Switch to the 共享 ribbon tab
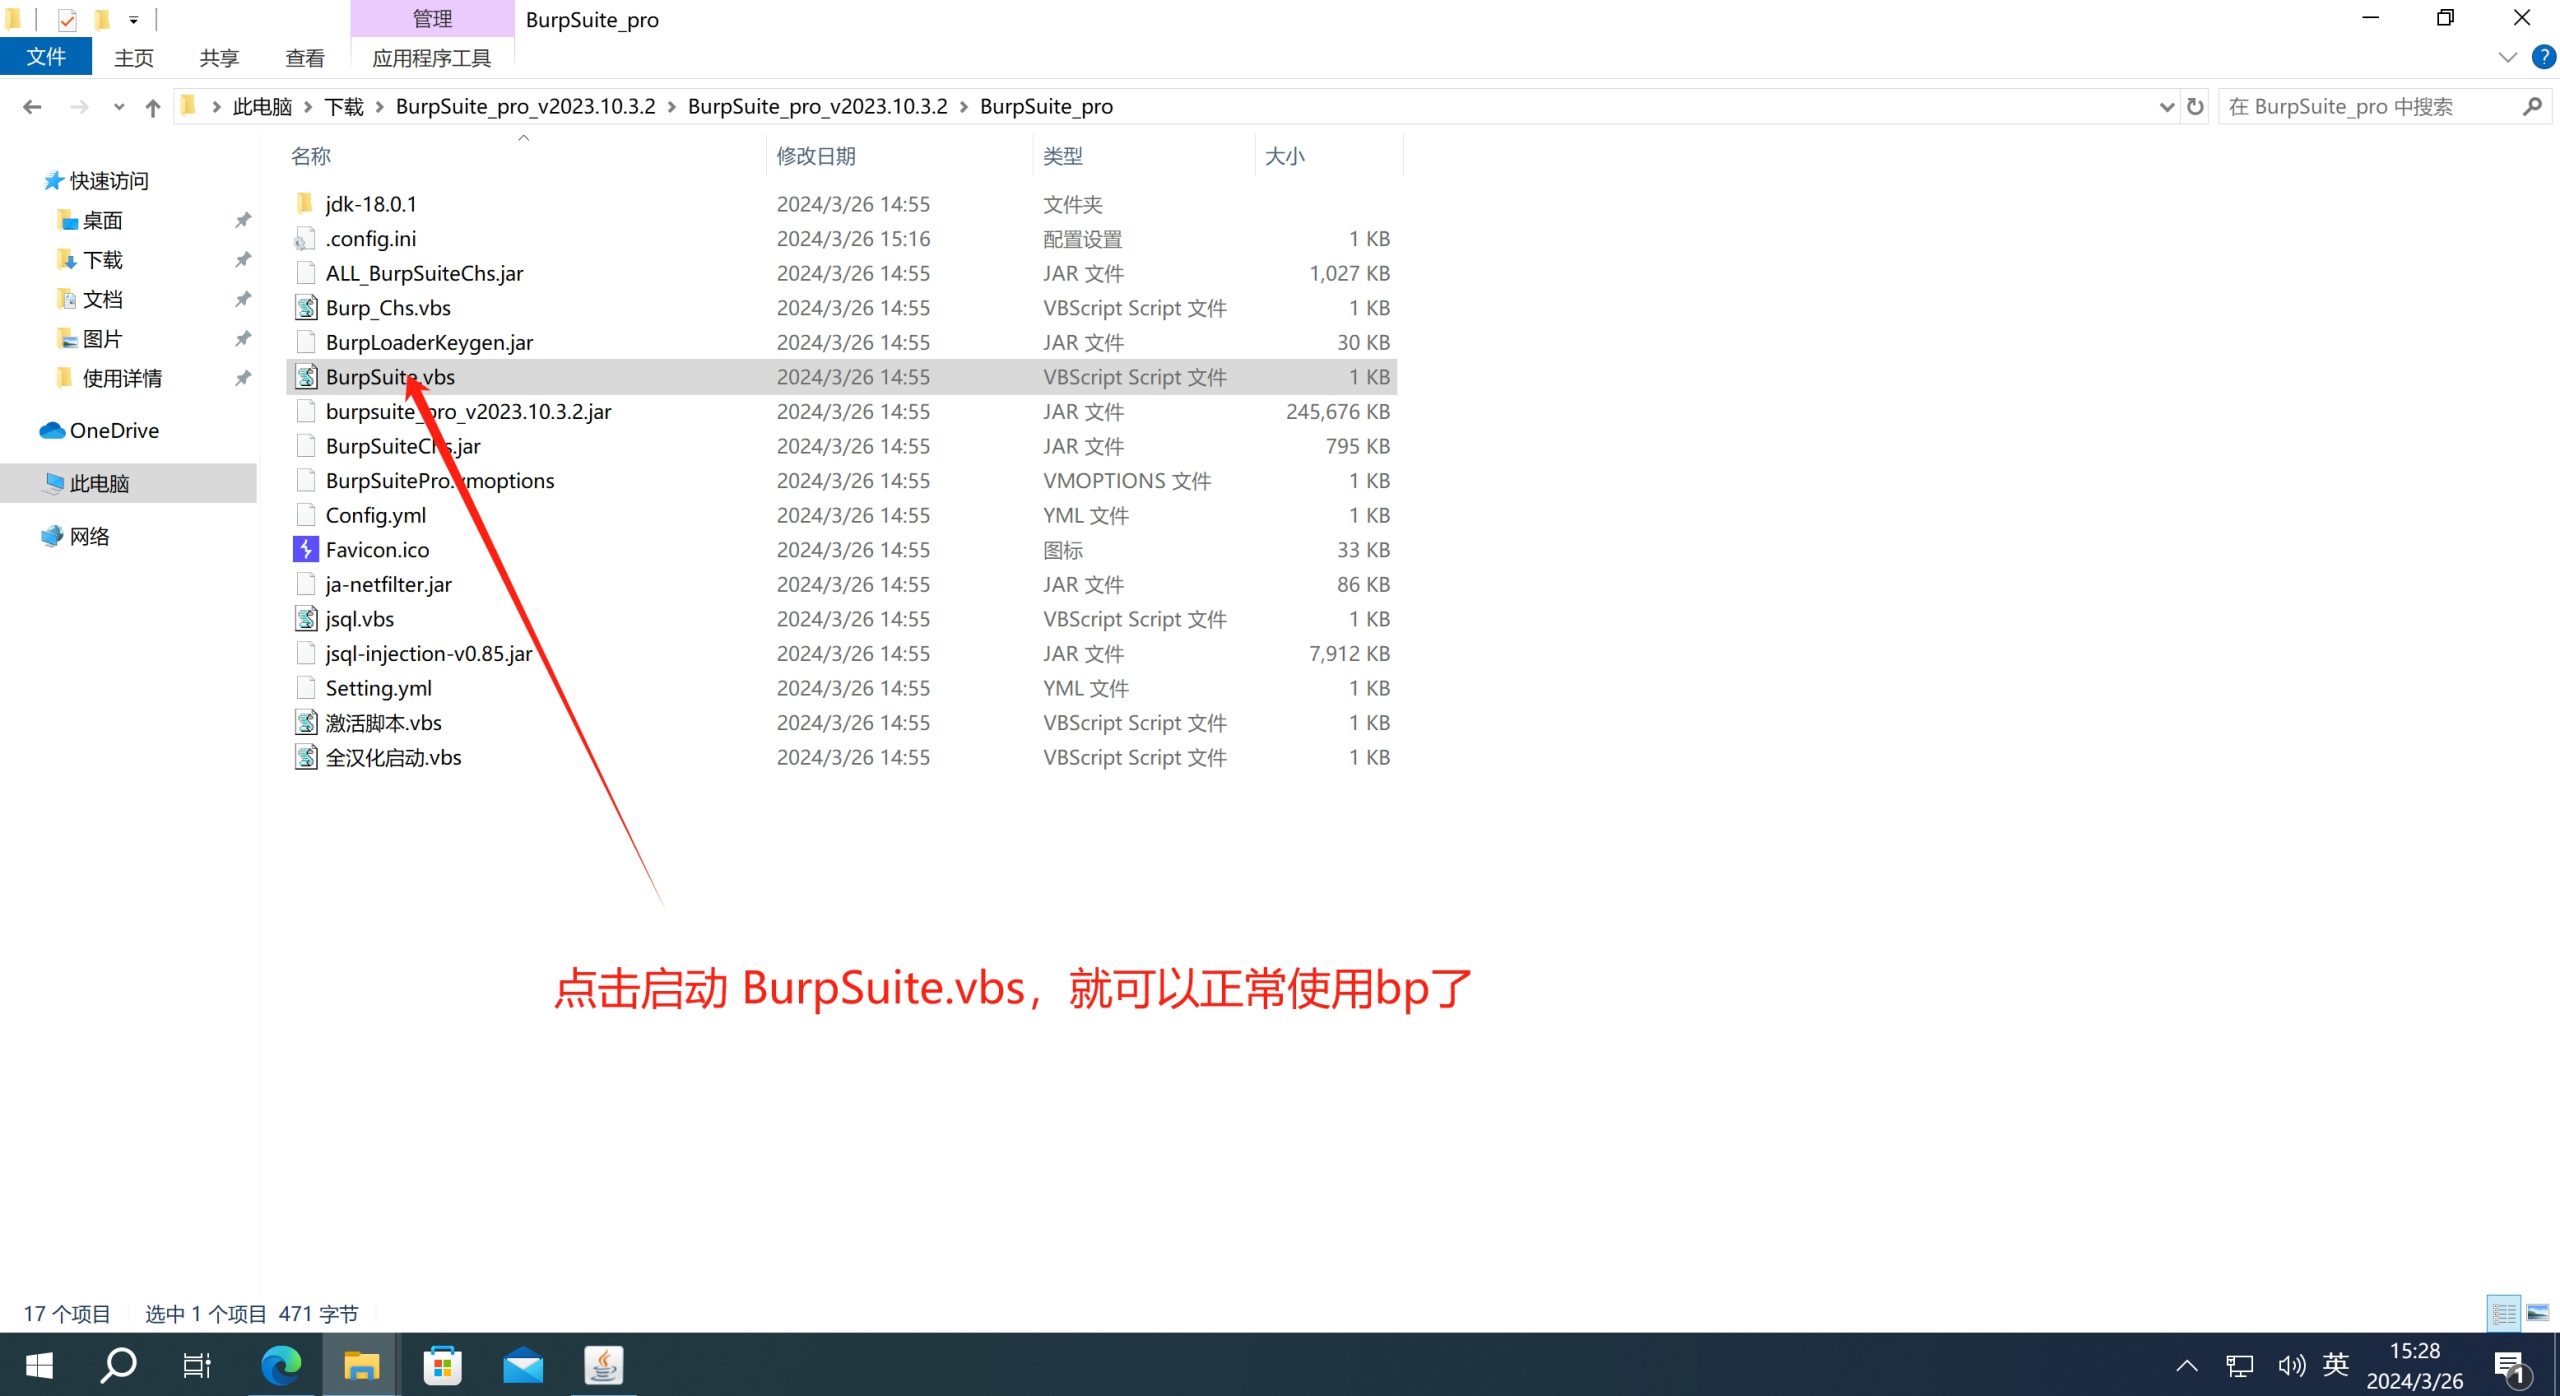This screenshot has width=2560, height=1396. [219, 58]
